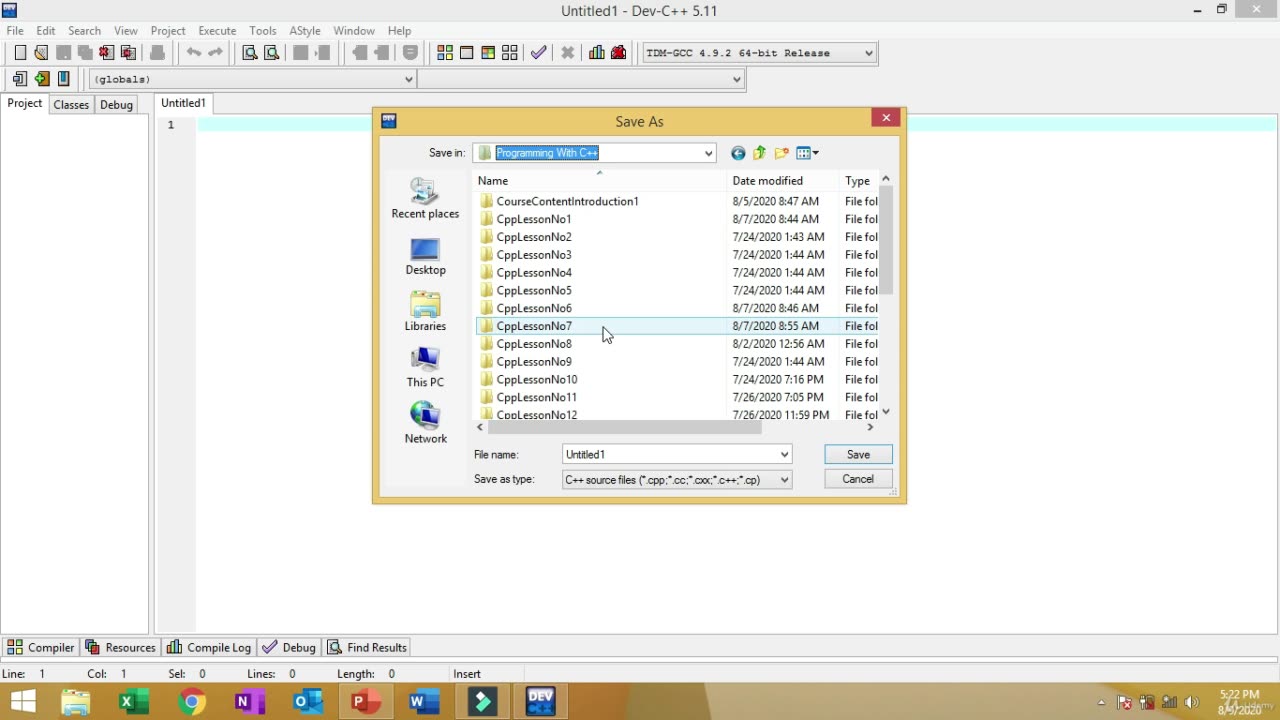The height and width of the screenshot is (720, 1280).
Task: Select the CourseContentIntroduction1 folder
Action: [x=567, y=201]
